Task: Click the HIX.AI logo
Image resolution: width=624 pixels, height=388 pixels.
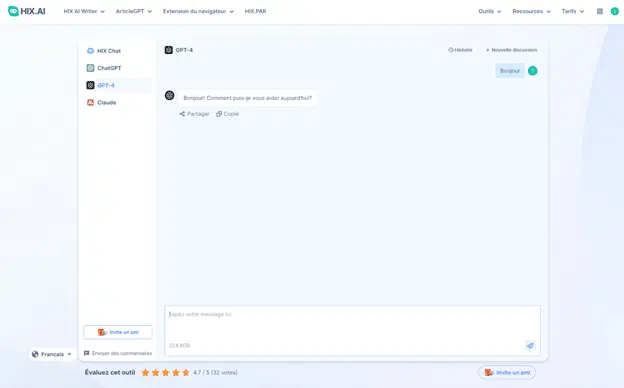Action: click(27, 11)
